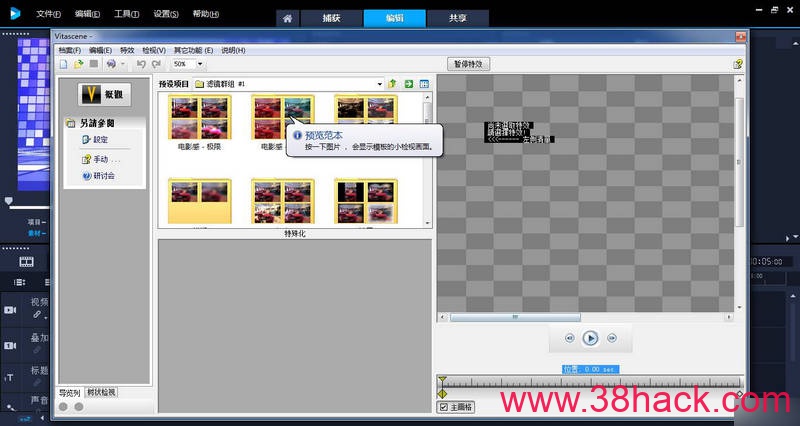Click the end keyframe diamond on timeline
Viewport: 800px width, 426px height.
(x=740, y=393)
